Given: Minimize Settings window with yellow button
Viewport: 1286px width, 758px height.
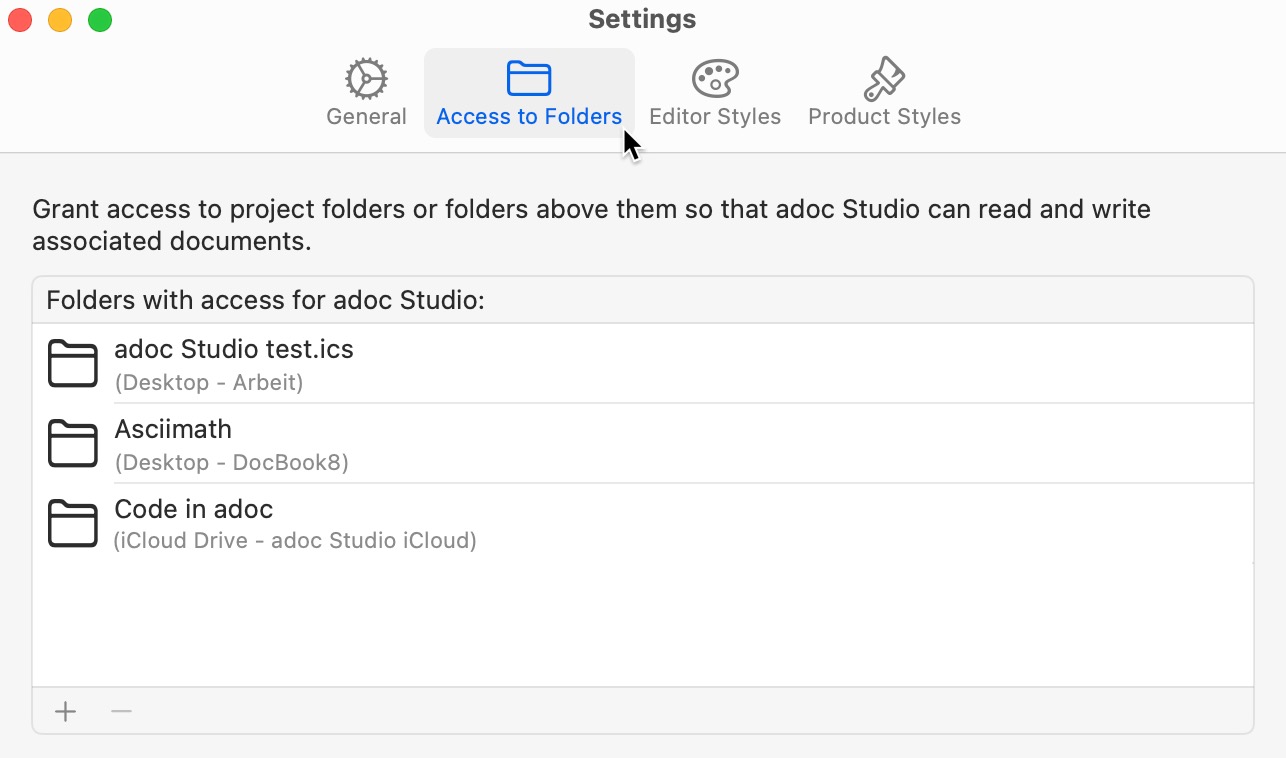Looking at the screenshot, I should [60, 20].
